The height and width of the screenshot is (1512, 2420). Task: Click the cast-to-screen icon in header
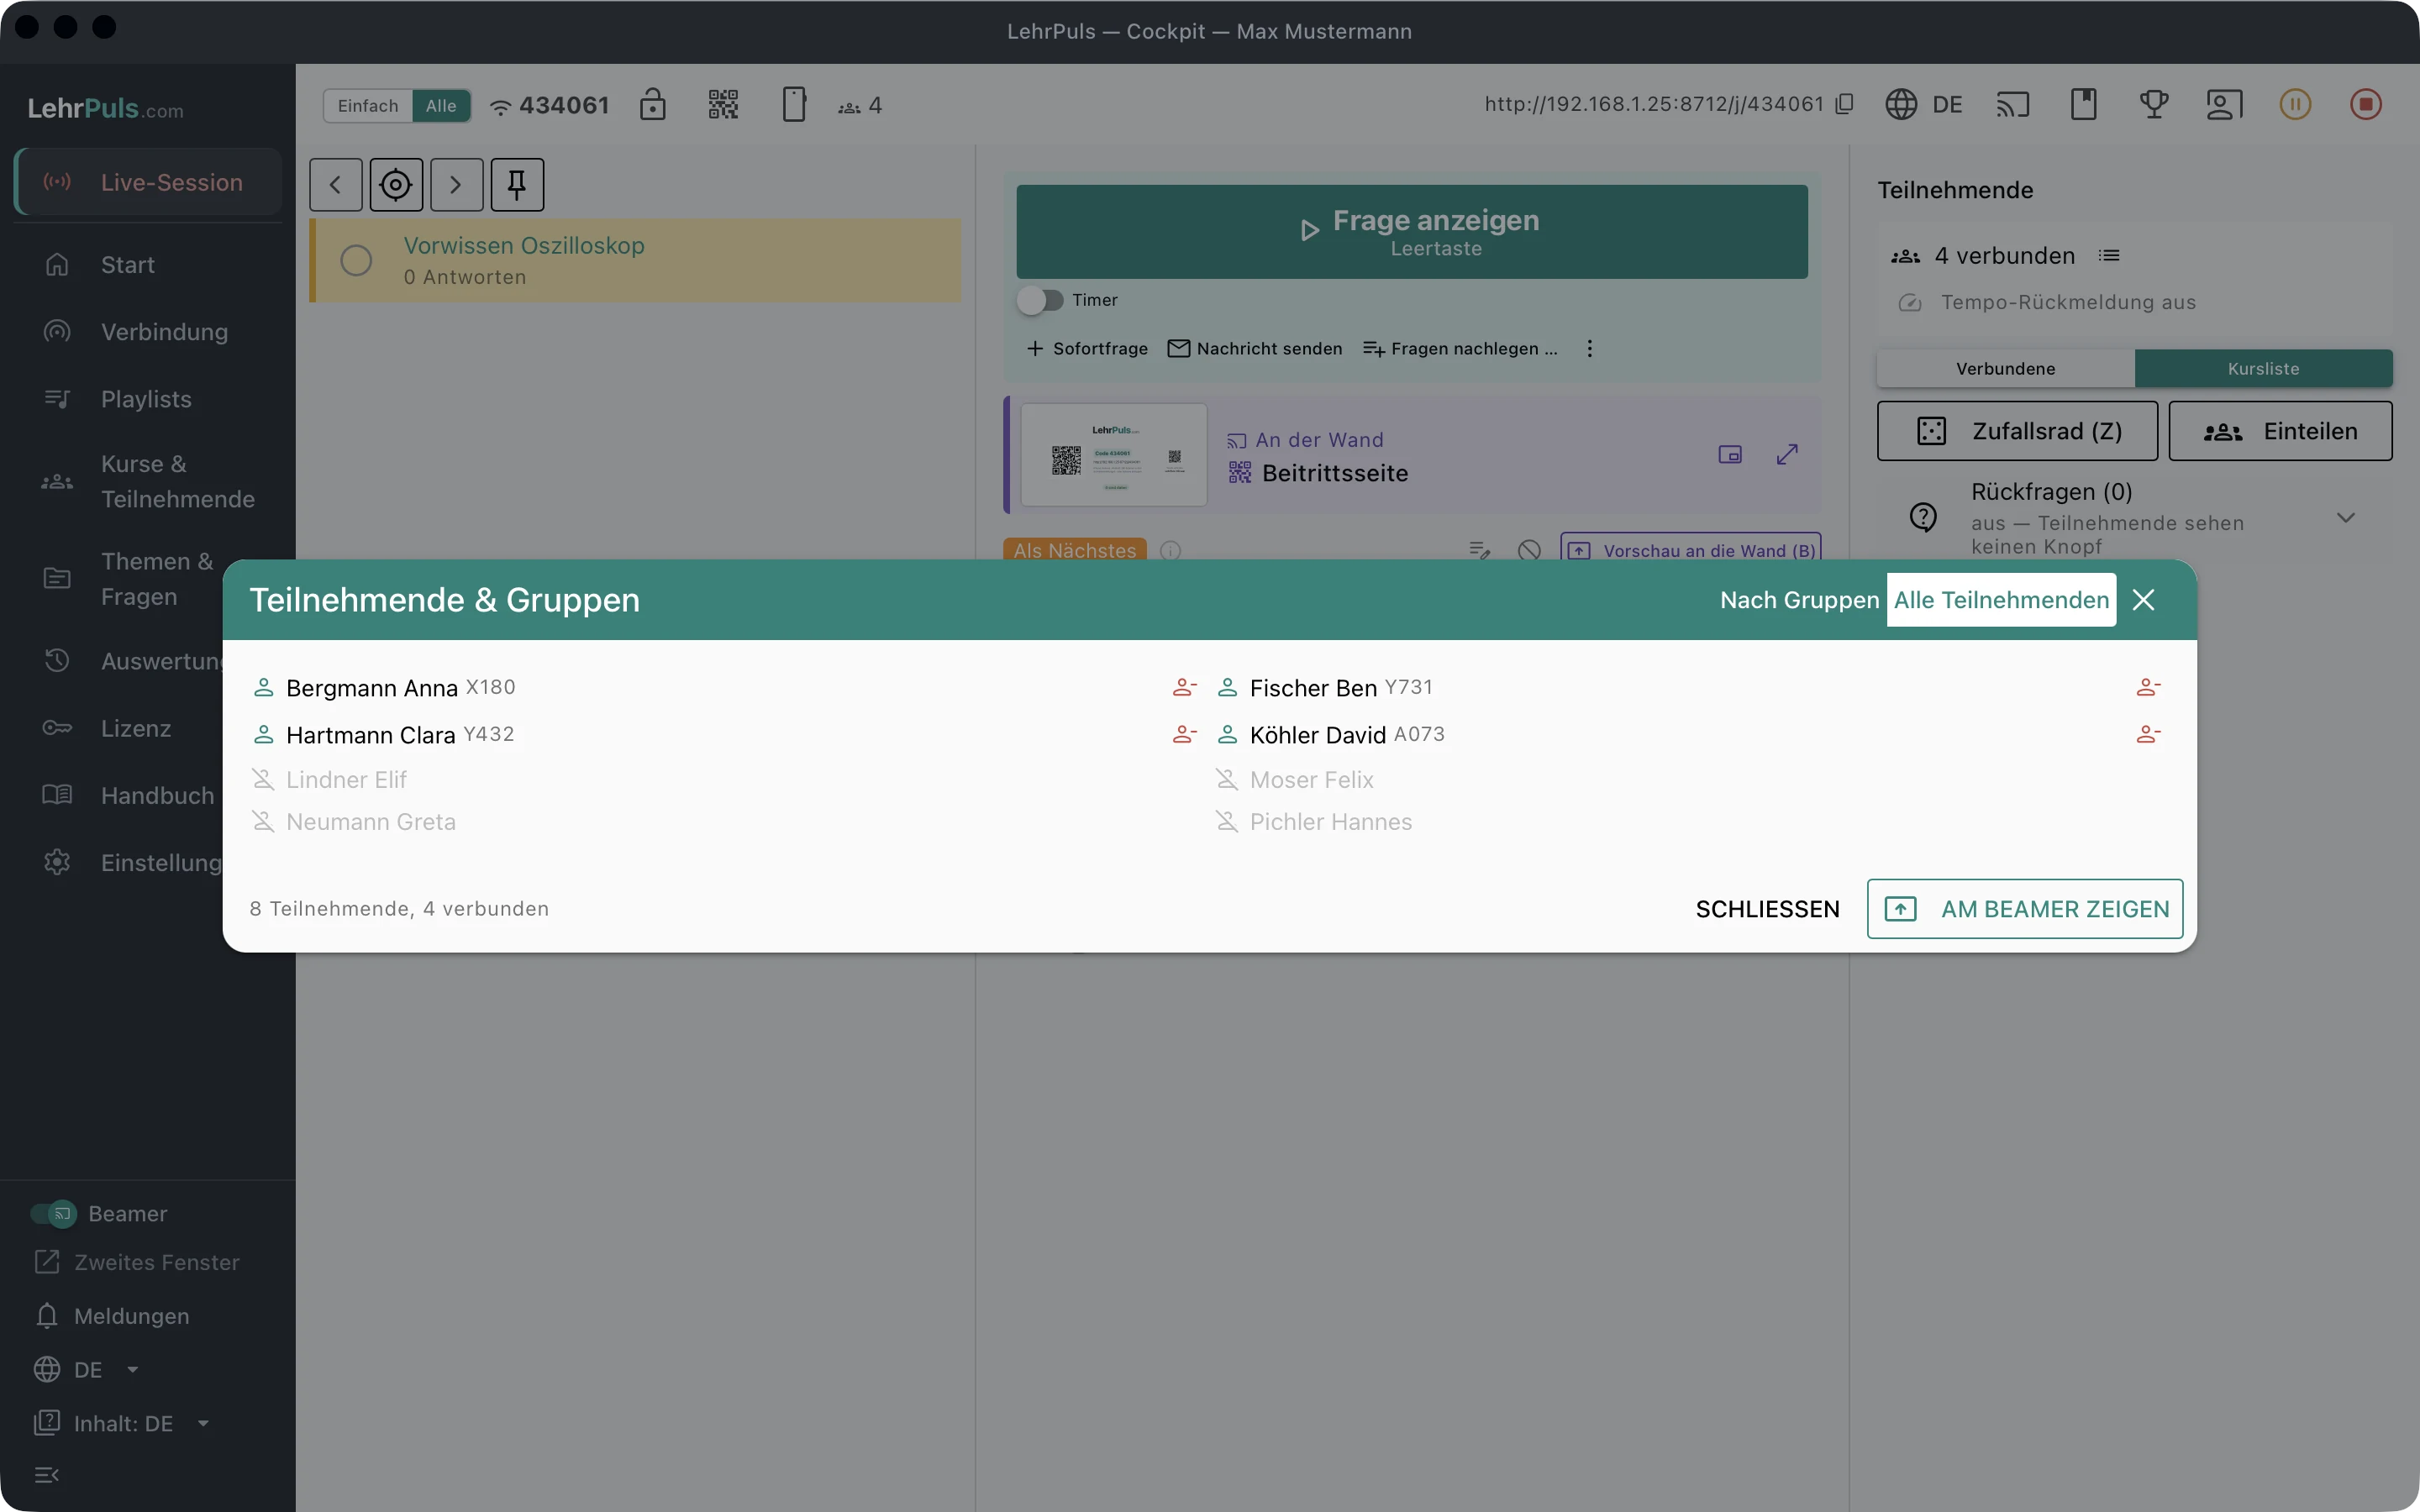(2013, 104)
